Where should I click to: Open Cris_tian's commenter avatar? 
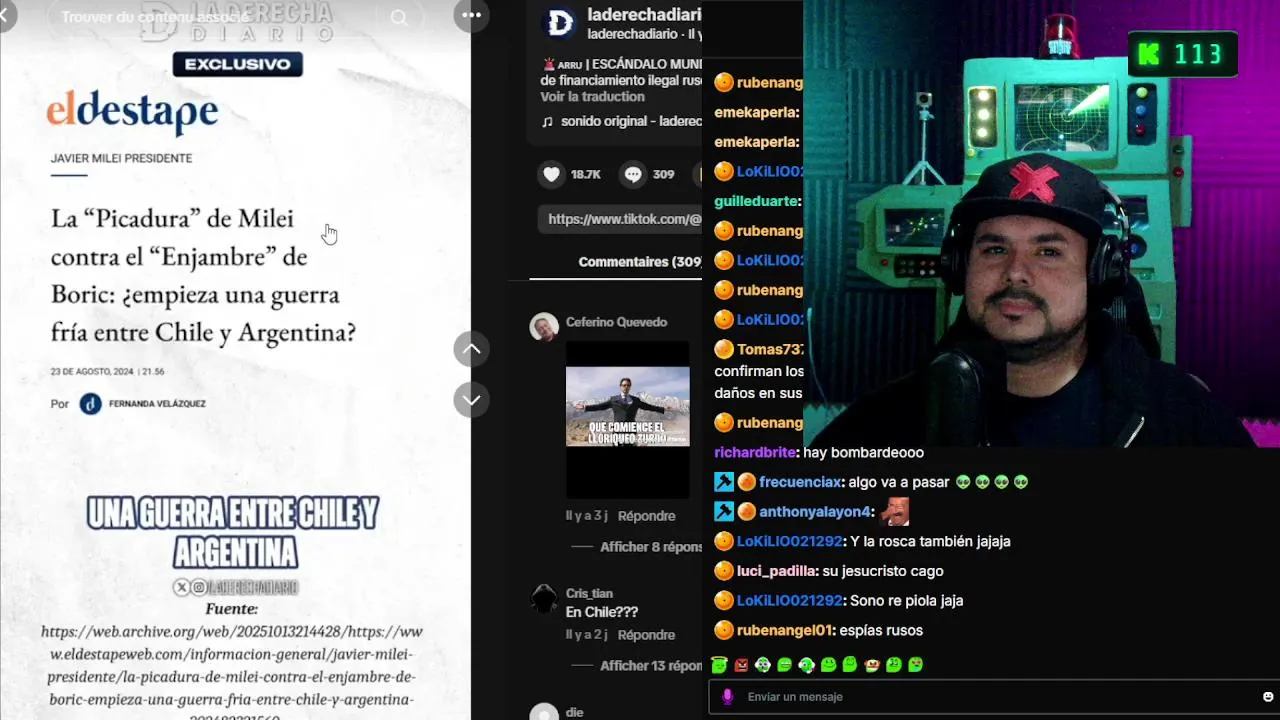(544, 598)
